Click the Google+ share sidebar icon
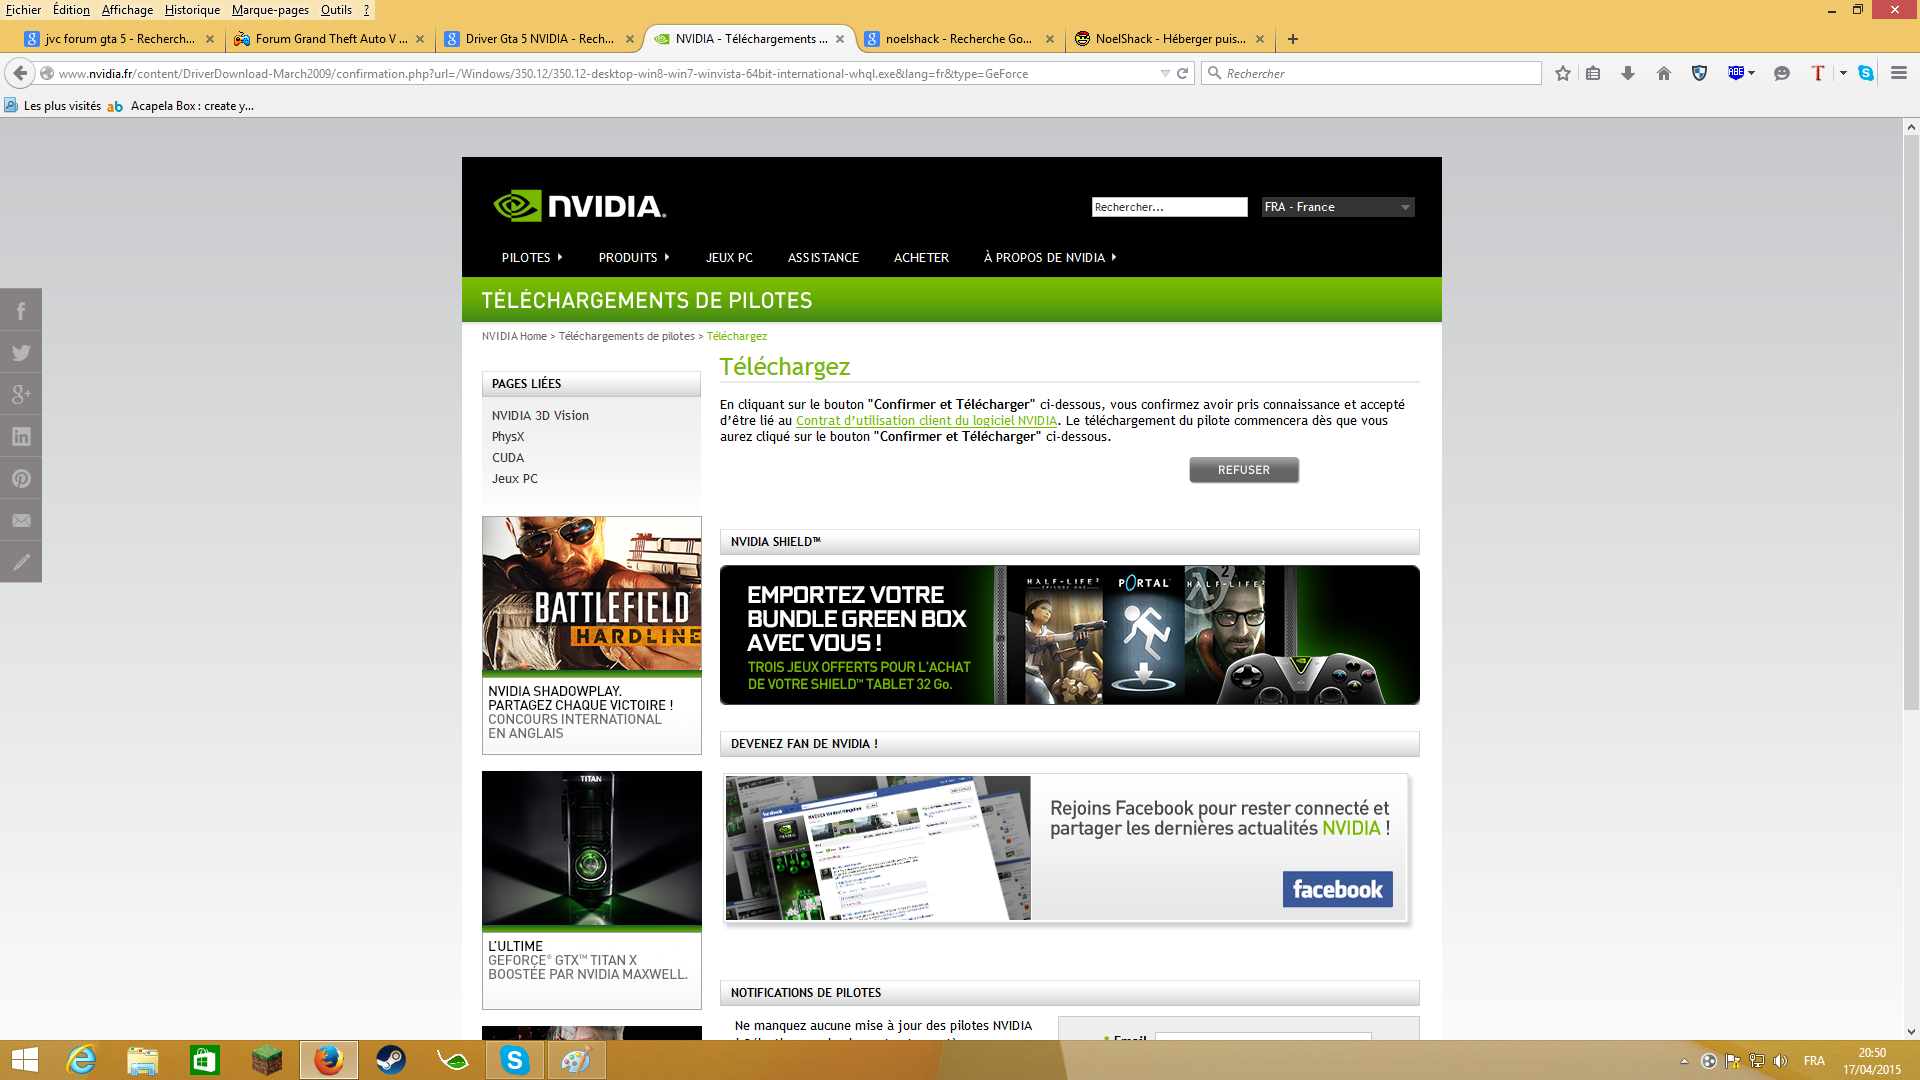1920x1080 pixels. pyautogui.click(x=21, y=394)
